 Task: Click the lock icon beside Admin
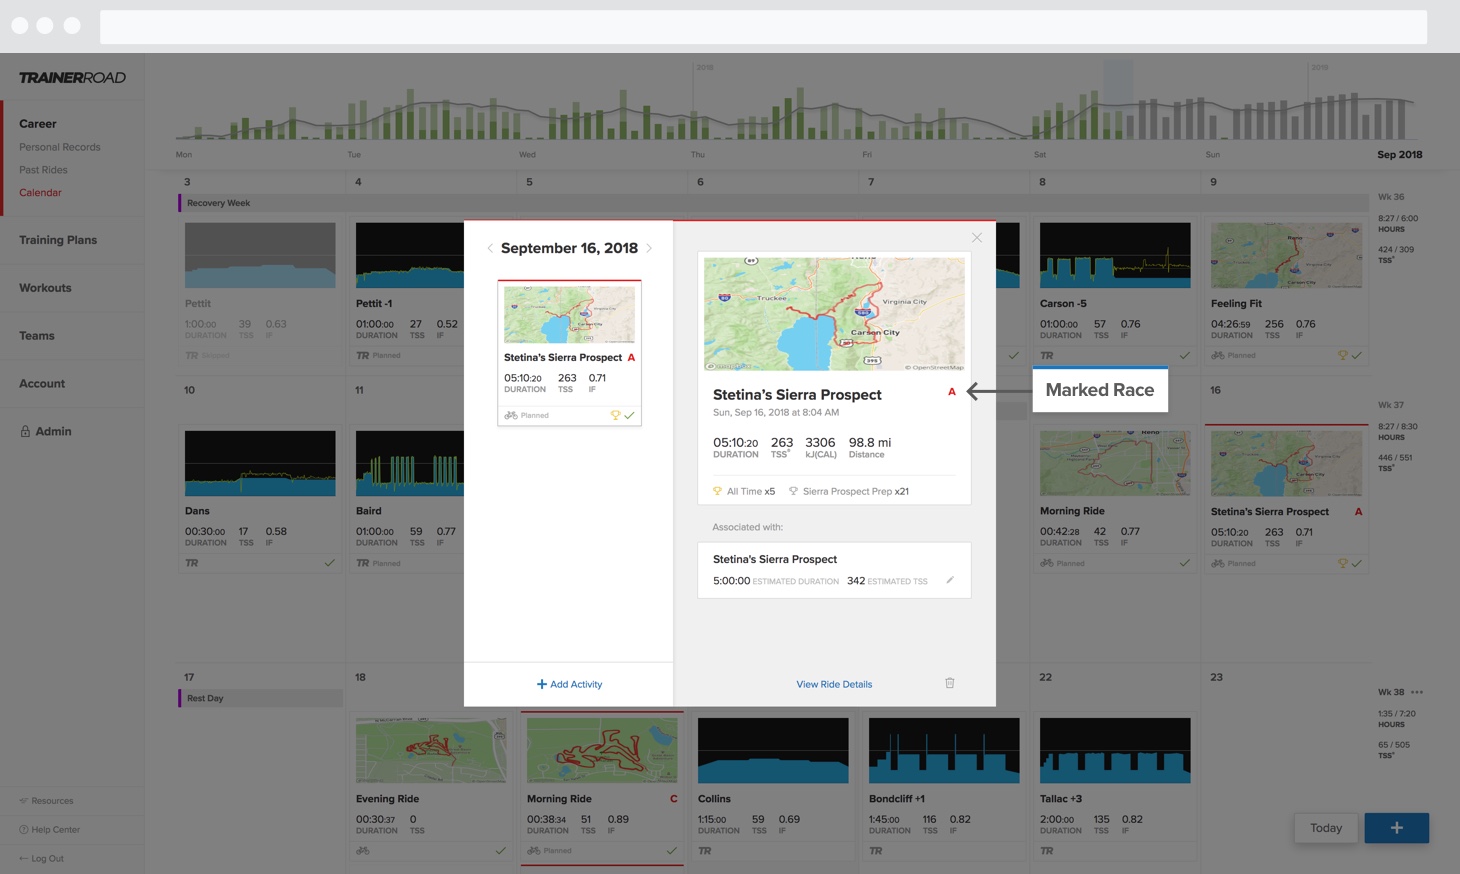coord(25,431)
